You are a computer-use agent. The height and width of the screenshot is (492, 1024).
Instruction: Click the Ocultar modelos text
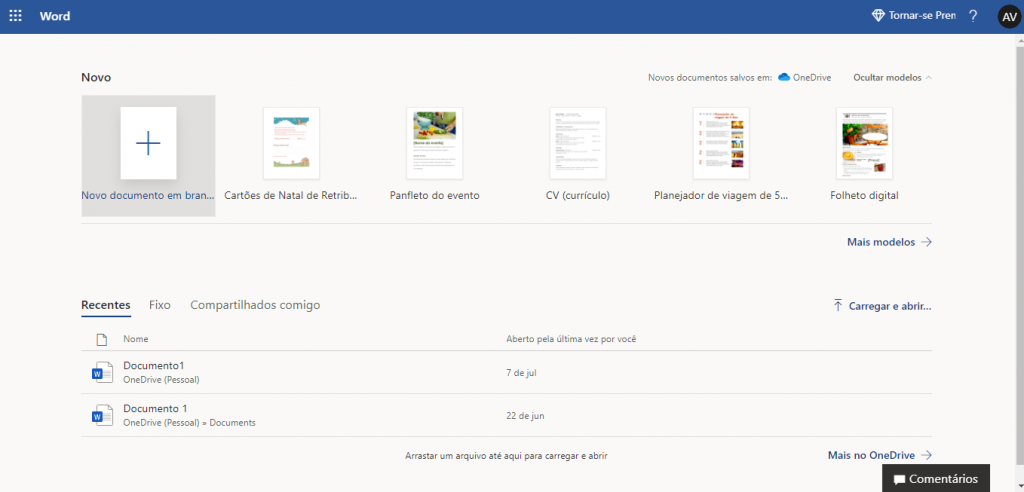click(888, 78)
